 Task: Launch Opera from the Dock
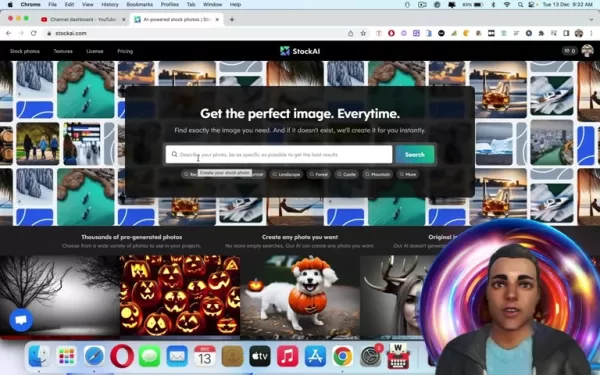coord(122,356)
